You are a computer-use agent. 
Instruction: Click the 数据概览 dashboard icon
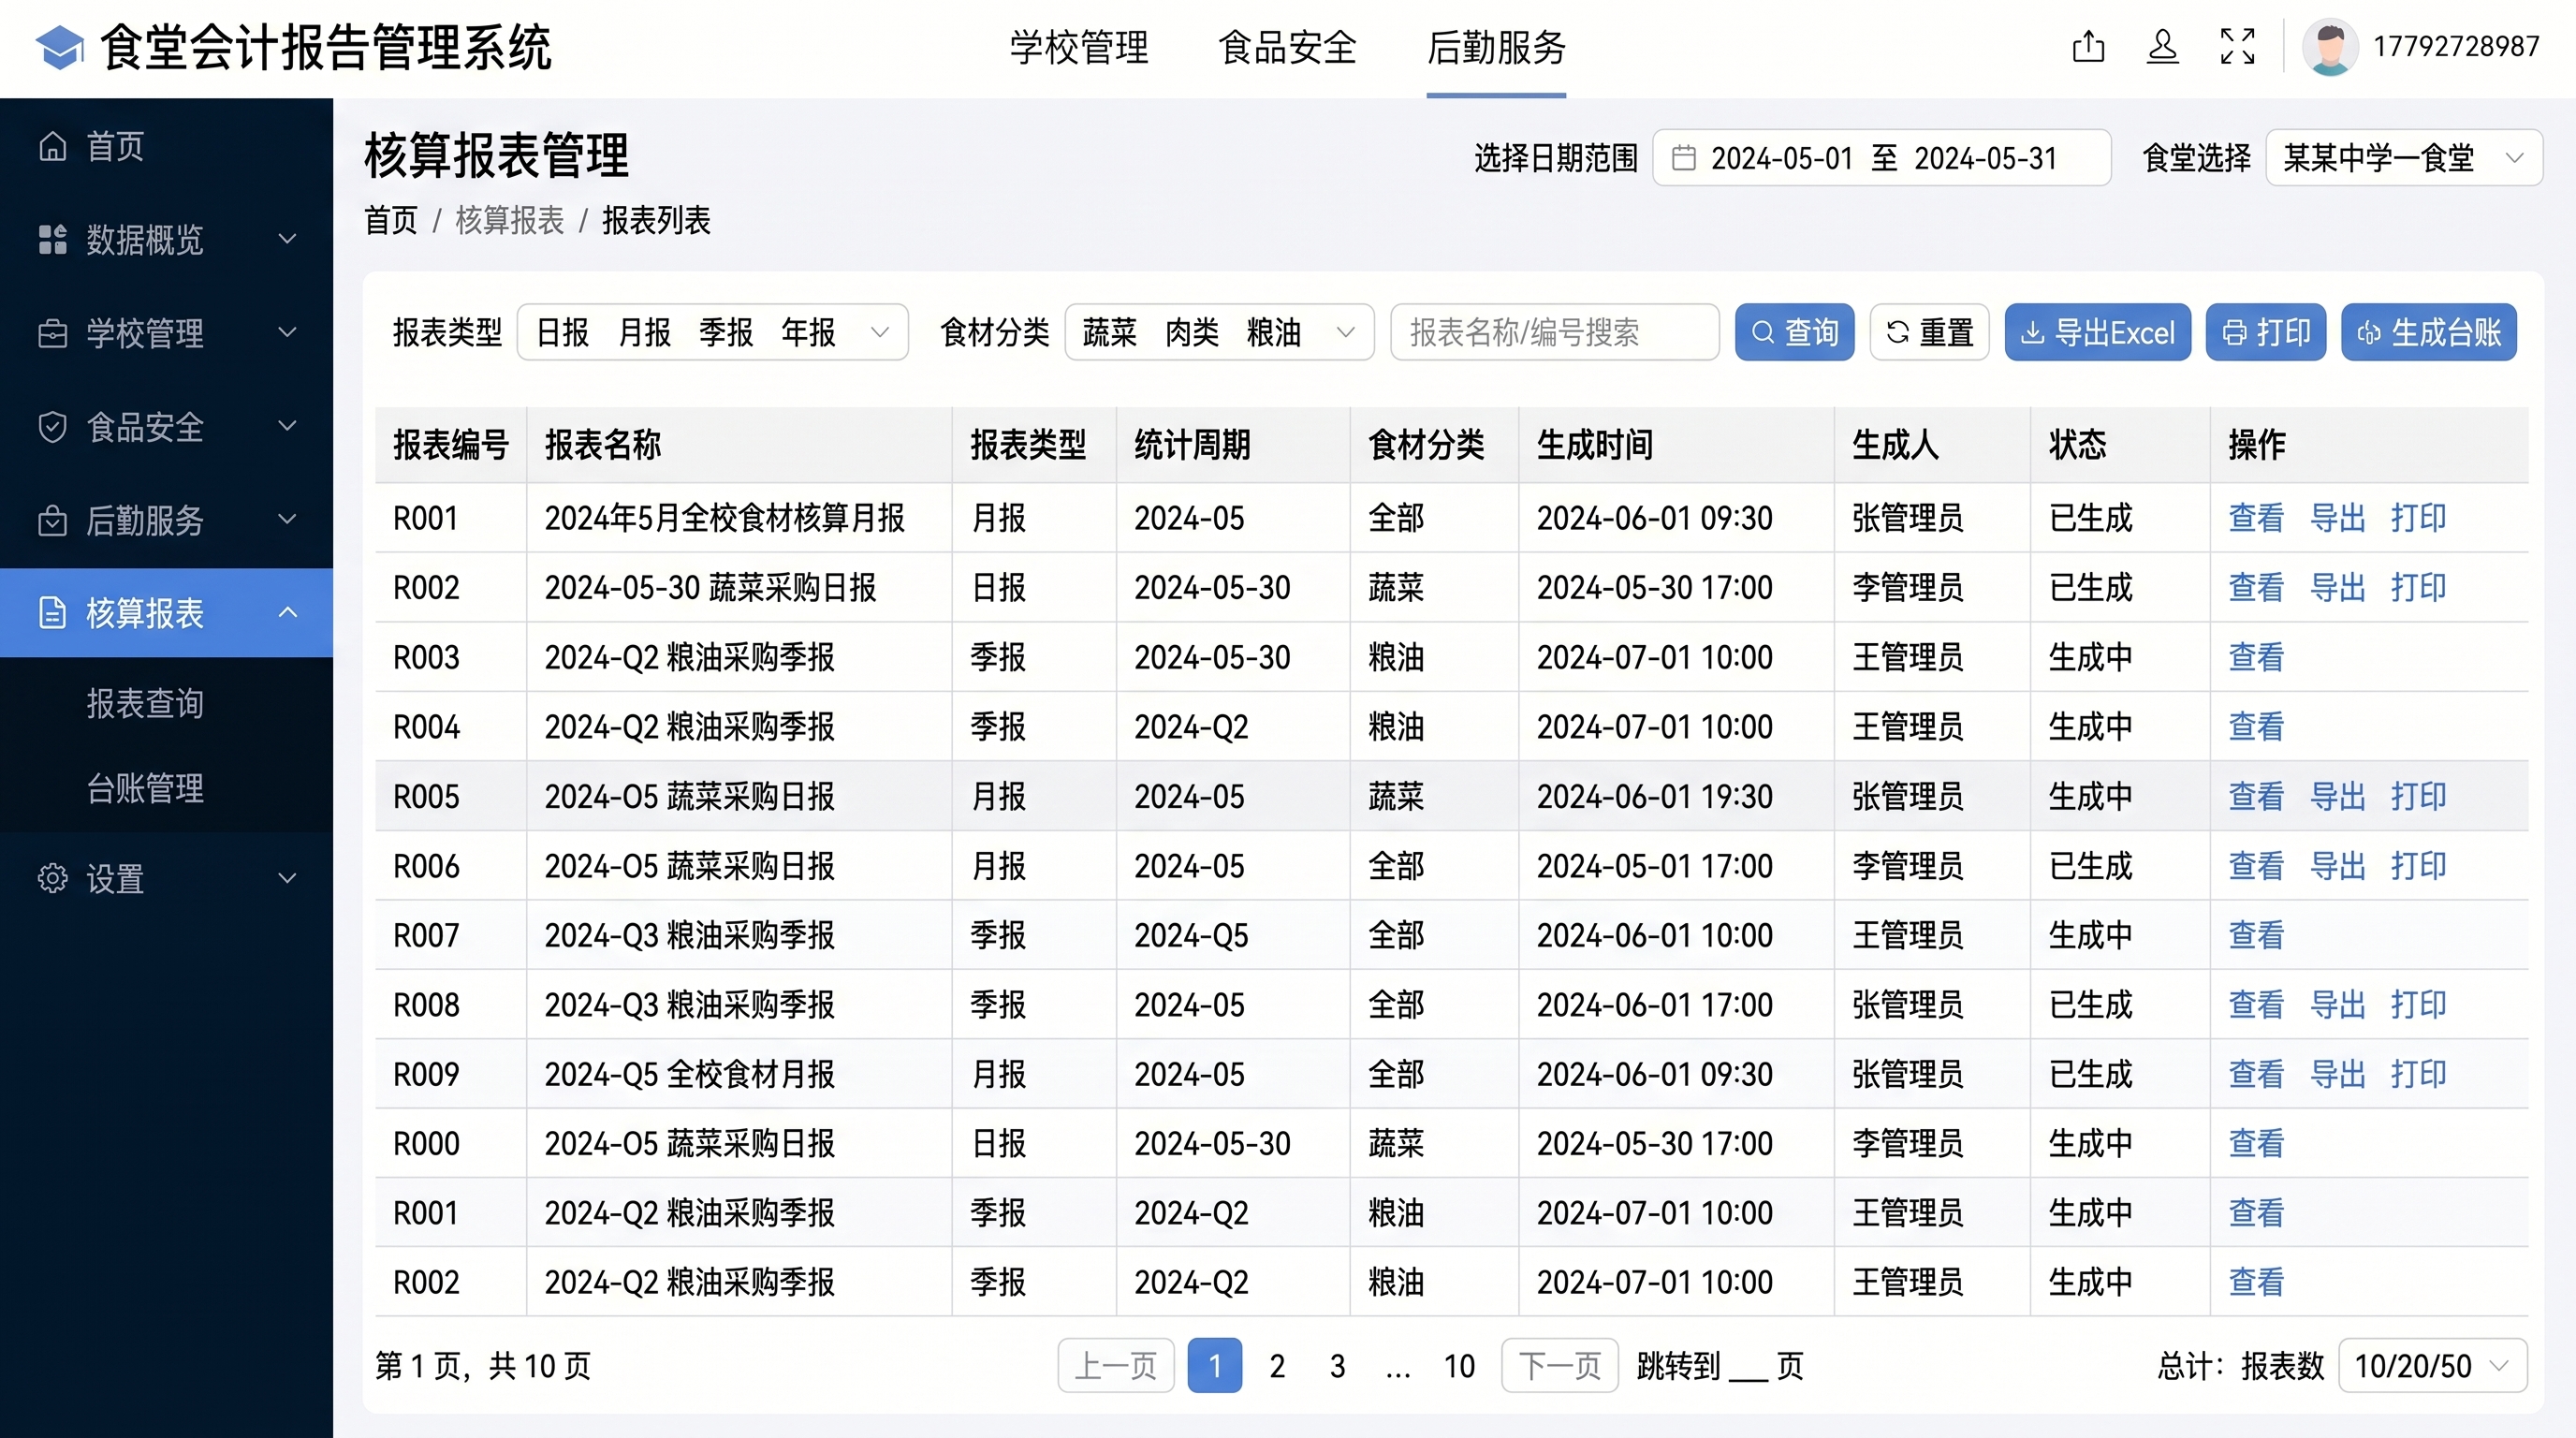(x=52, y=240)
